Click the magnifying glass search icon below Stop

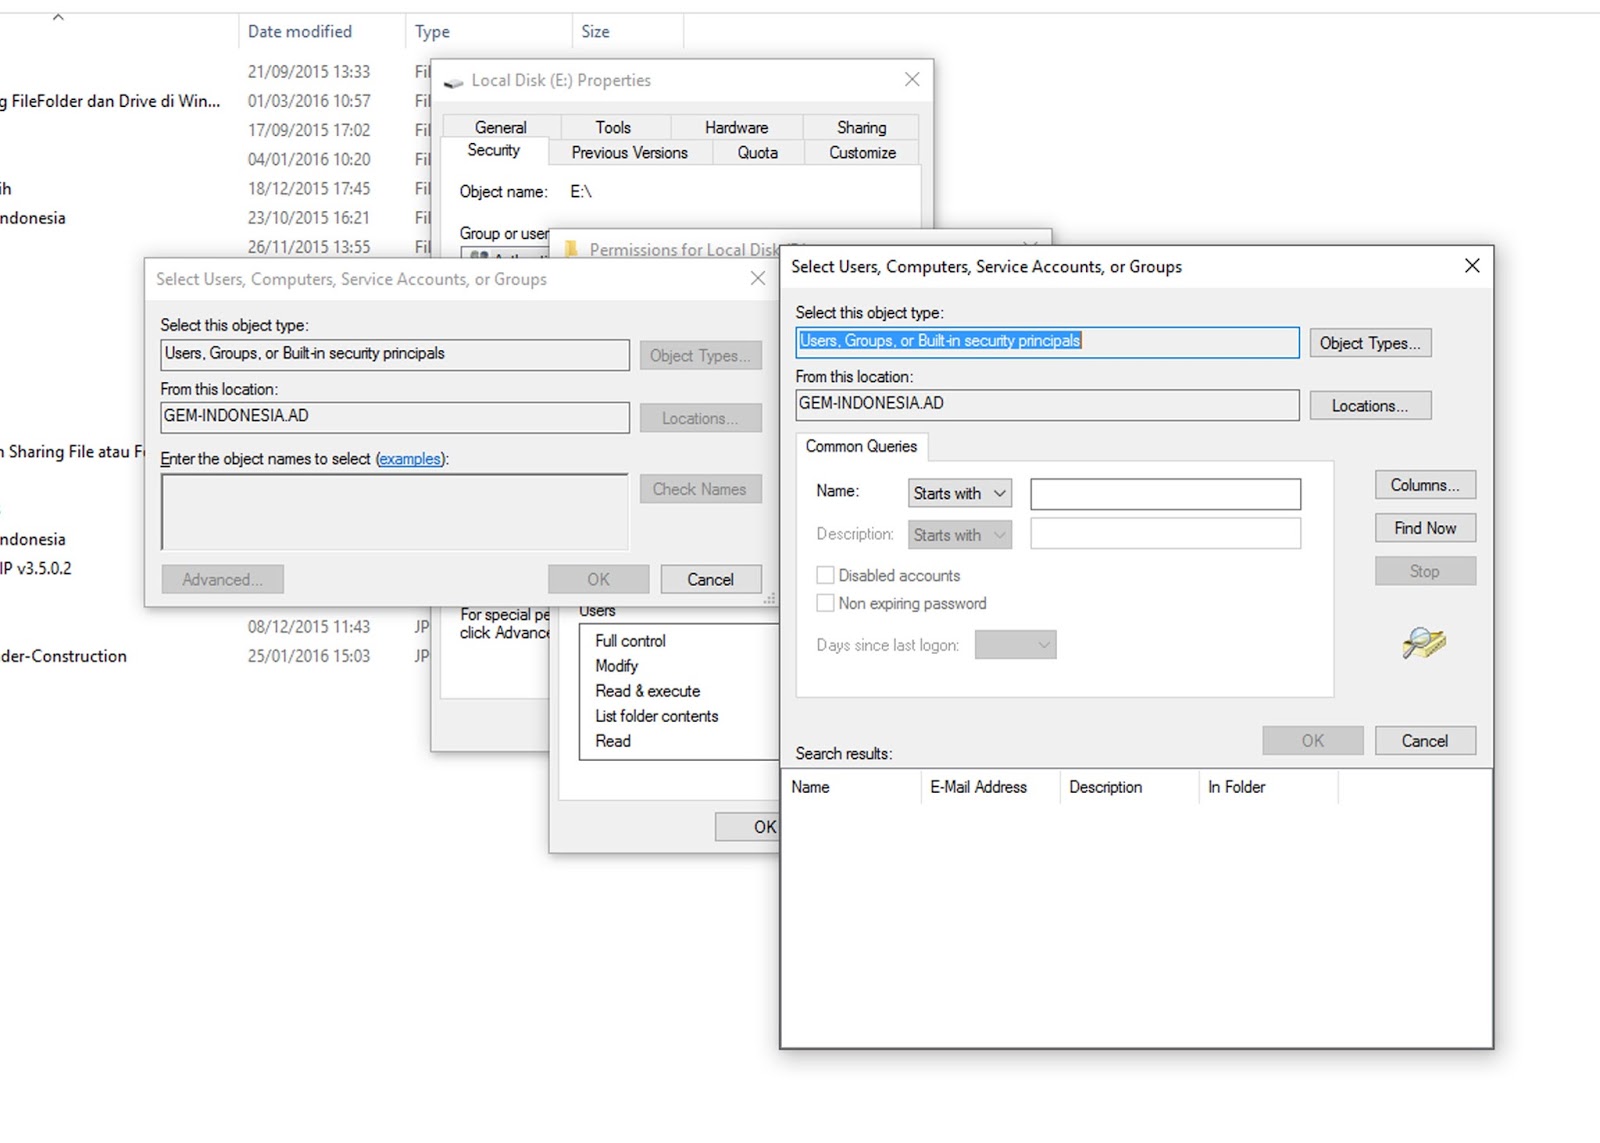pyautogui.click(x=1424, y=645)
